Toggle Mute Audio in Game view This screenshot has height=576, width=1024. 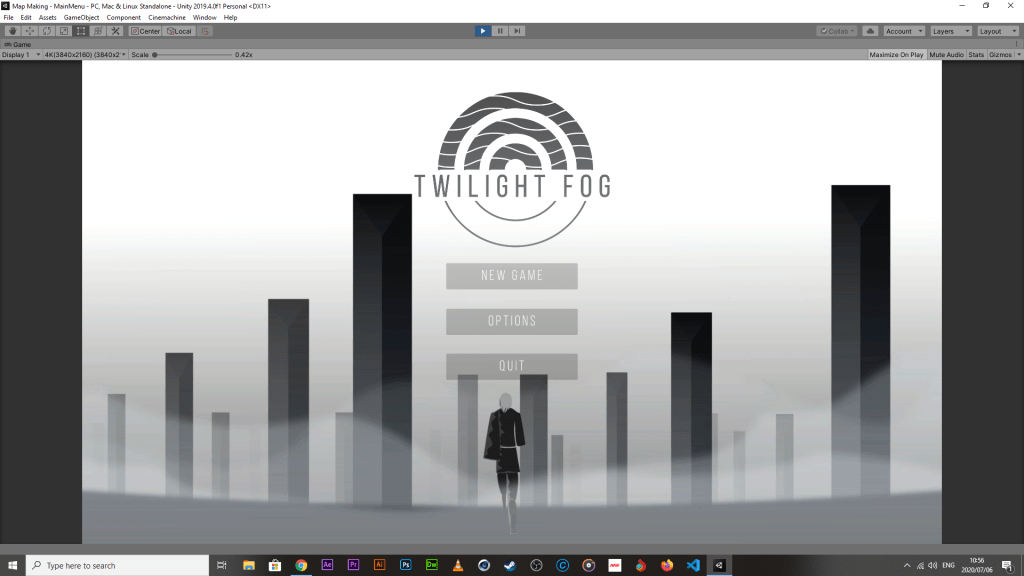pyautogui.click(x=946, y=55)
